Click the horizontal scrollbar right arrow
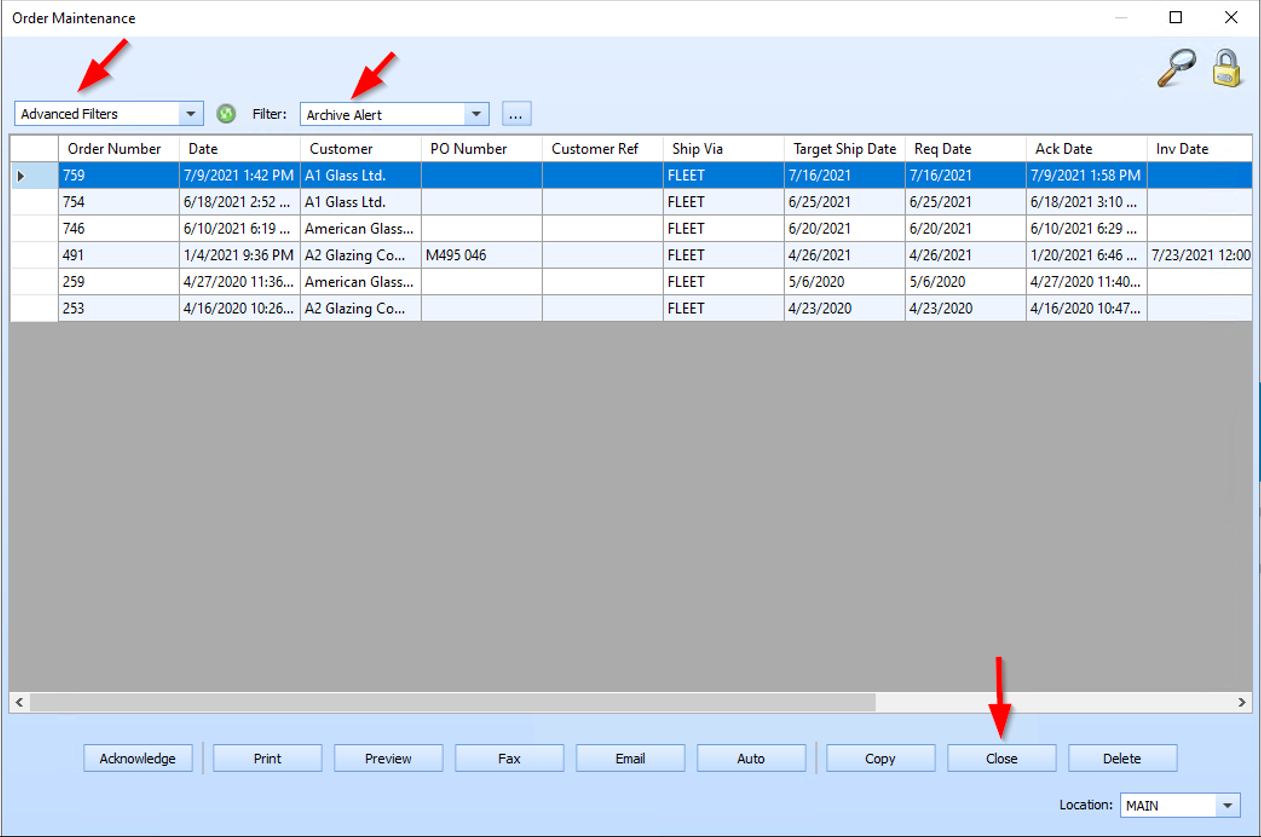The image size is (1261, 837). click(1239, 703)
